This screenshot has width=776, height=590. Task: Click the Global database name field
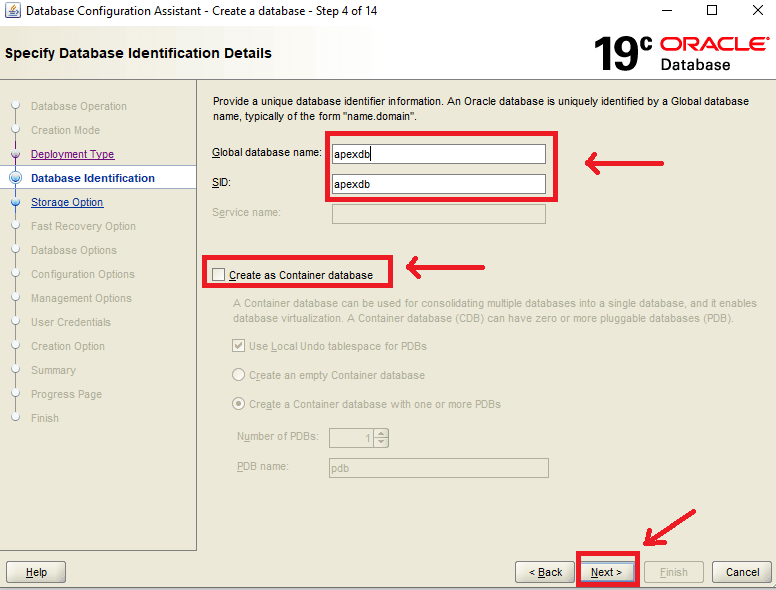pyautogui.click(x=437, y=154)
